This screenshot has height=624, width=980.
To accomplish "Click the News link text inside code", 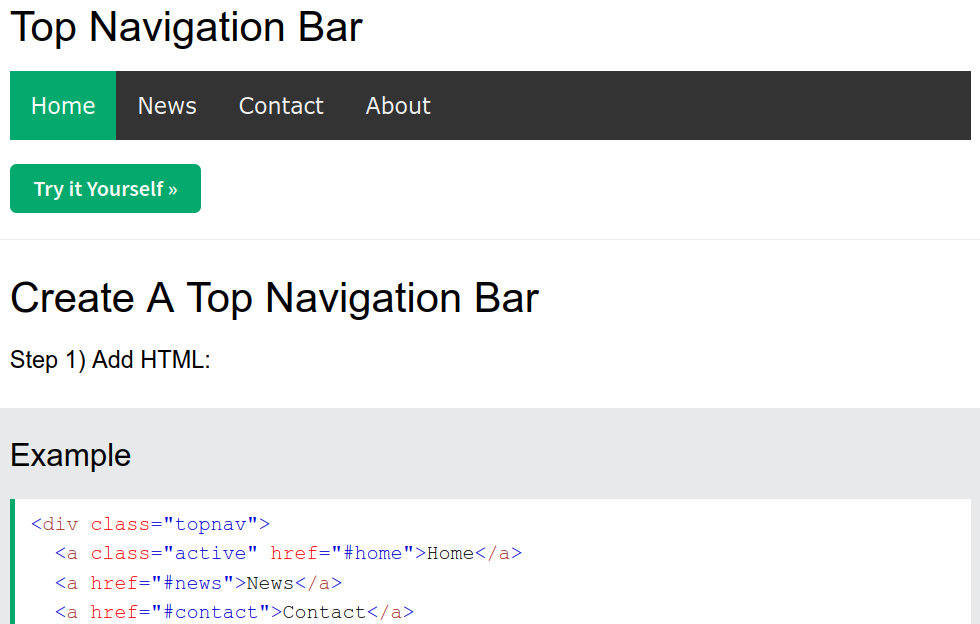I will 270,583.
